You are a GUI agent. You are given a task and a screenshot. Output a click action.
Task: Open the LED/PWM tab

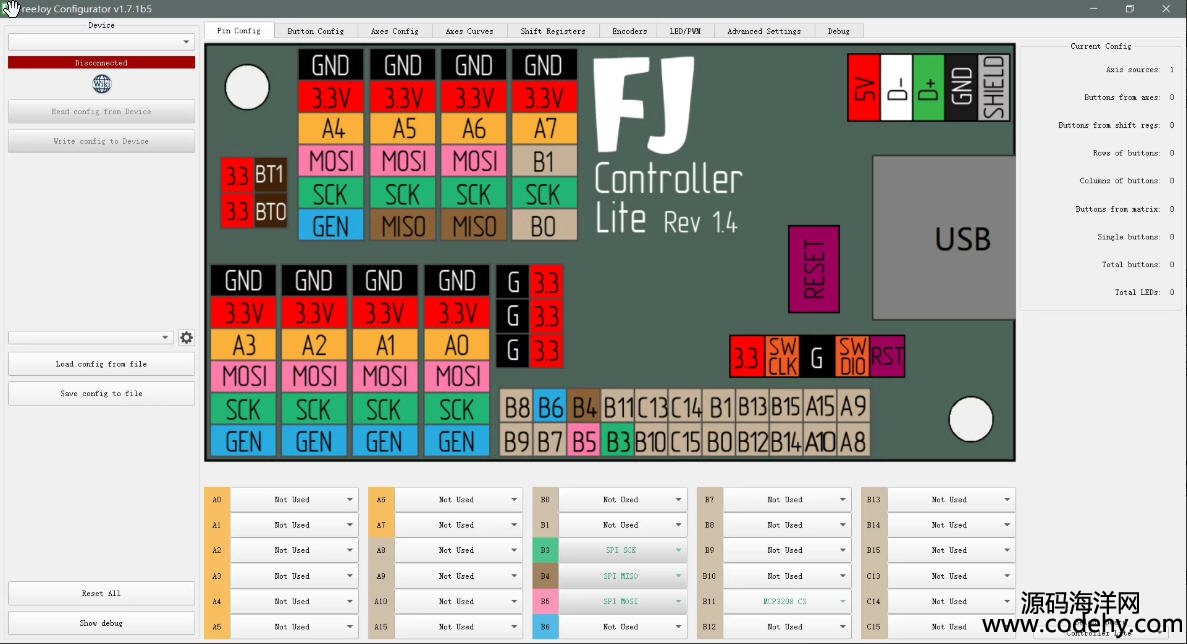pyautogui.click(x=685, y=31)
